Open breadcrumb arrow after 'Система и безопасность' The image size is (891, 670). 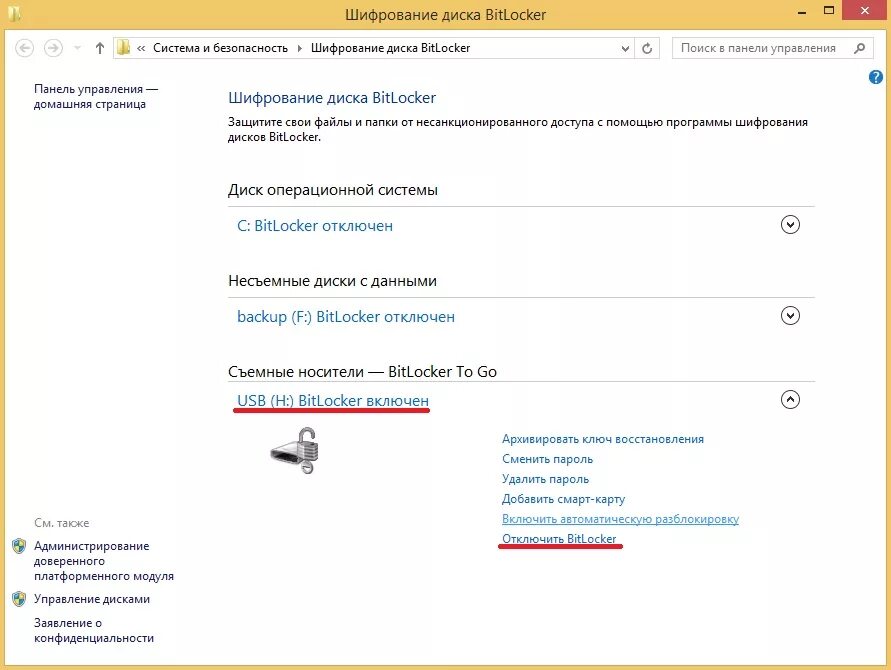click(x=299, y=48)
